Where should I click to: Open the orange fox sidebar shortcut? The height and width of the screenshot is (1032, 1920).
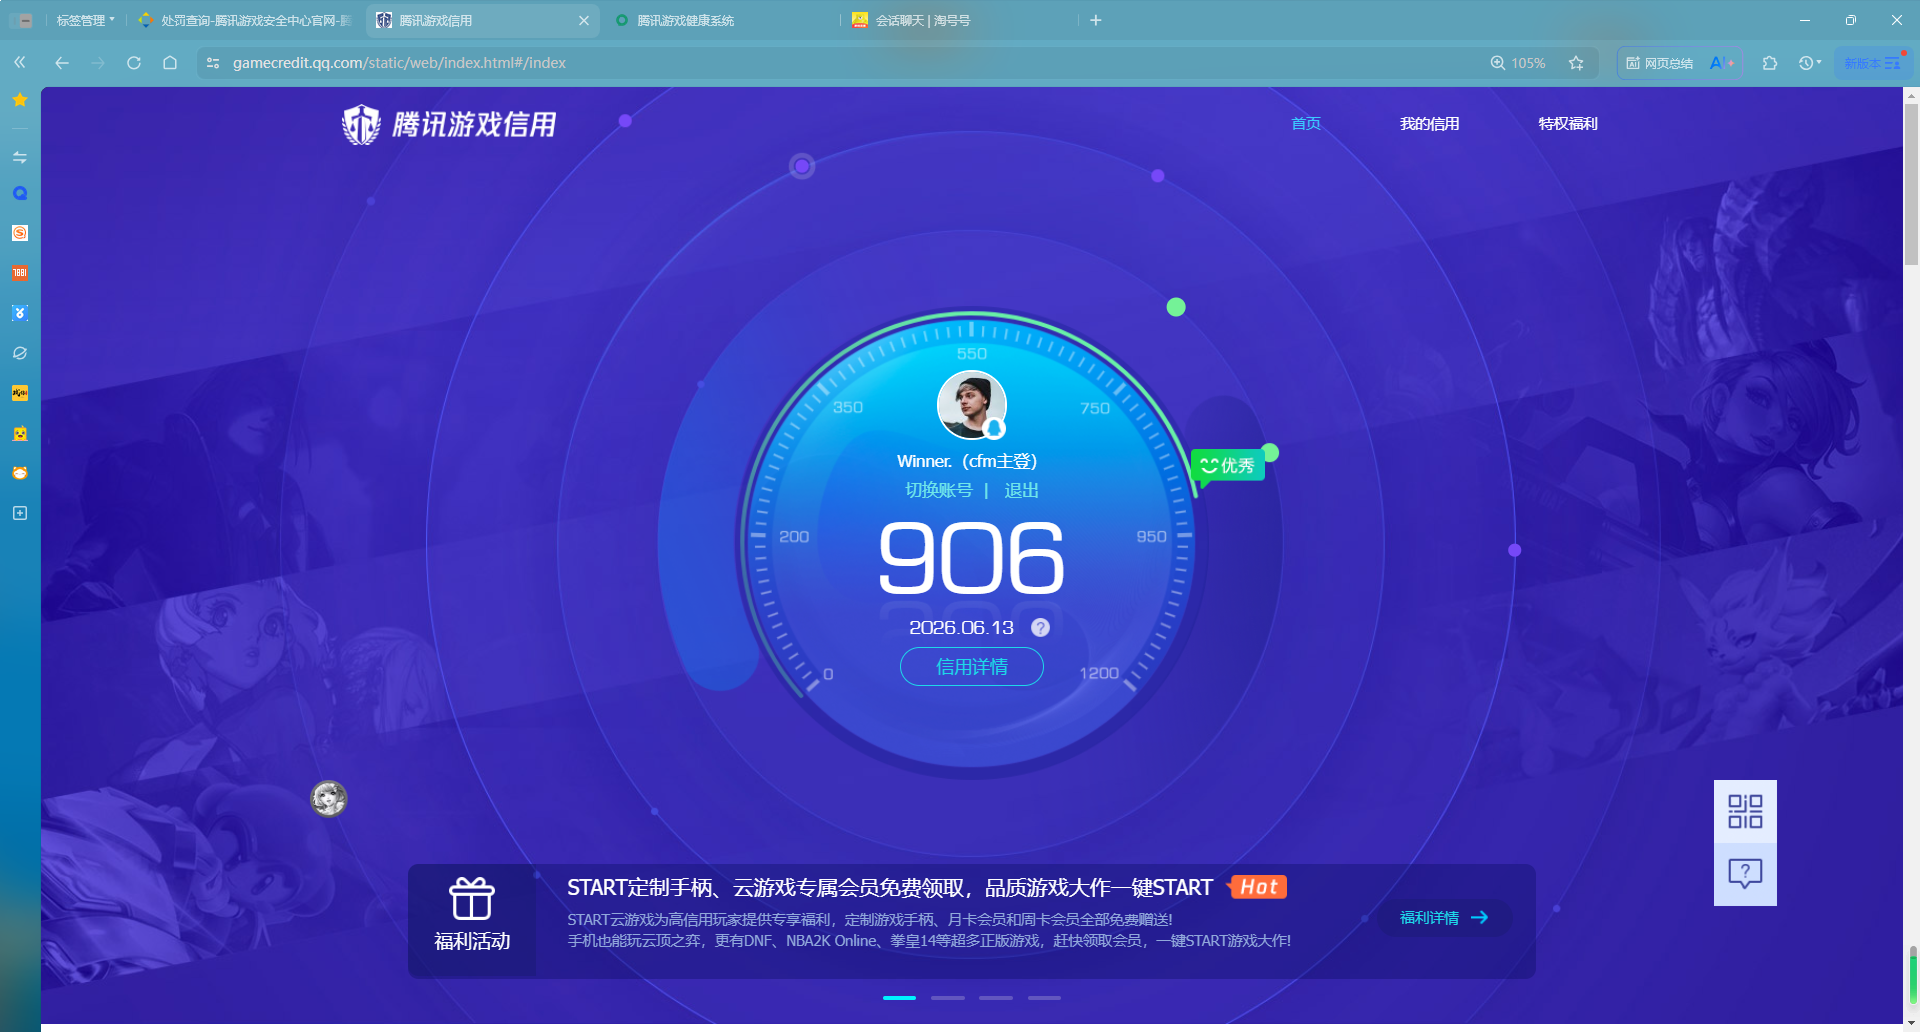coord(20,473)
